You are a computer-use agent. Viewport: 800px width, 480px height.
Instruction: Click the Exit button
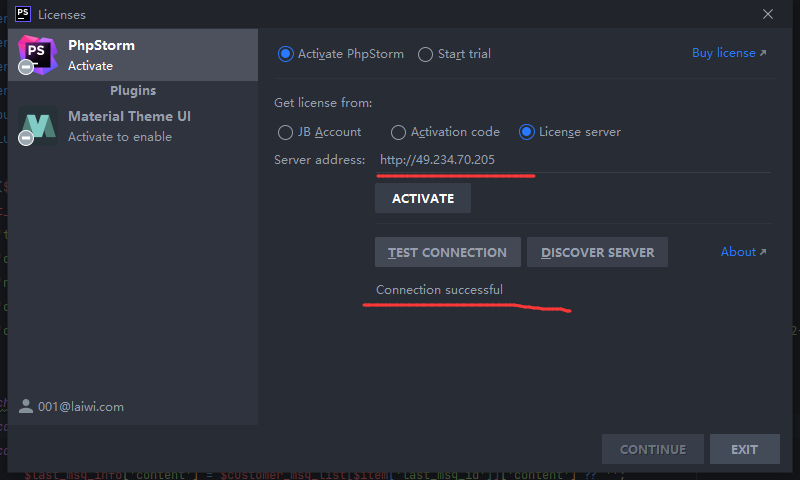[744, 449]
